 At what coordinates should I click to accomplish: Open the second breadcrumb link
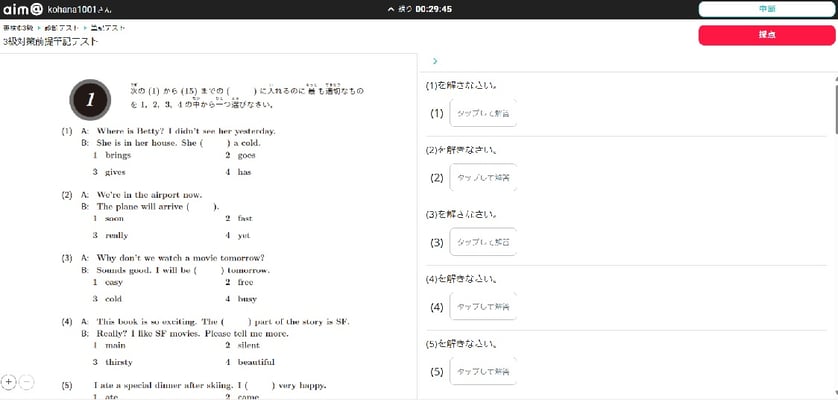click(x=63, y=27)
